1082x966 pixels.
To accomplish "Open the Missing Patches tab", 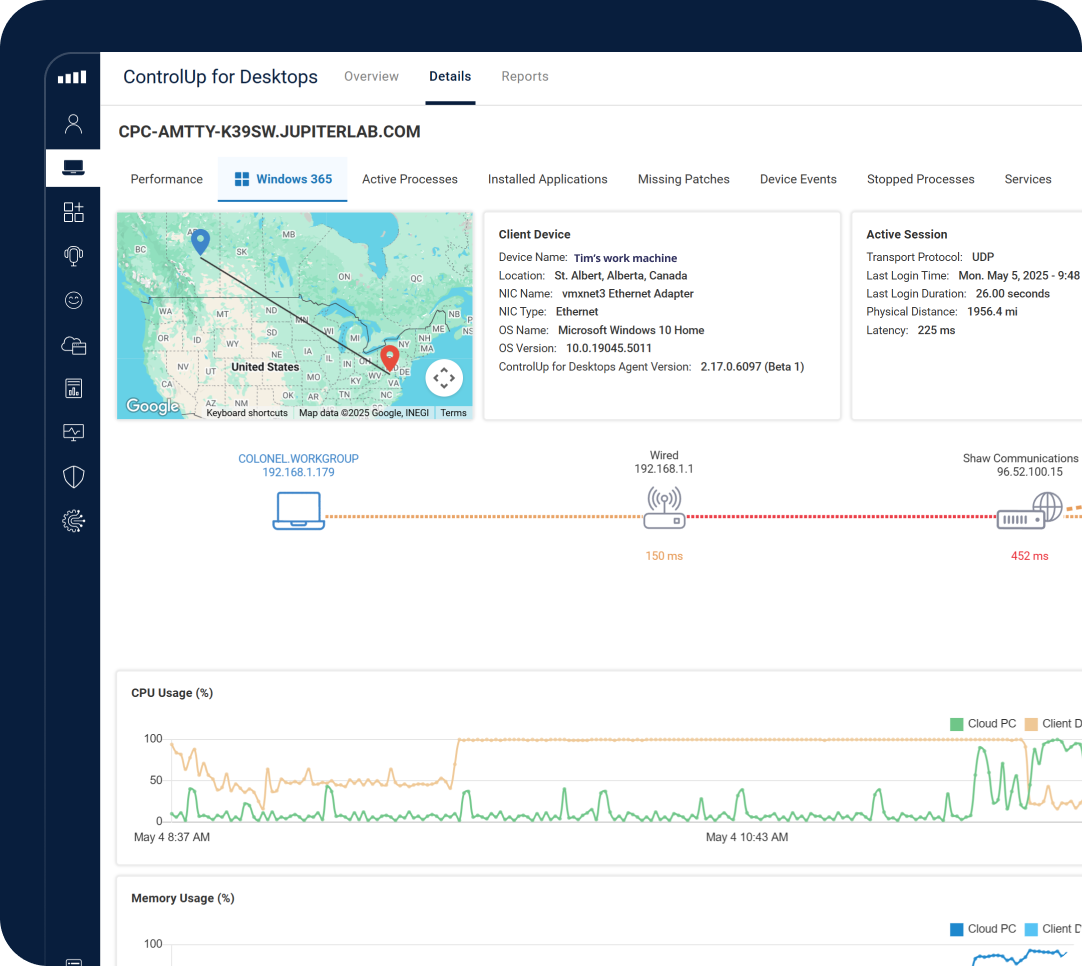I will pos(683,179).
